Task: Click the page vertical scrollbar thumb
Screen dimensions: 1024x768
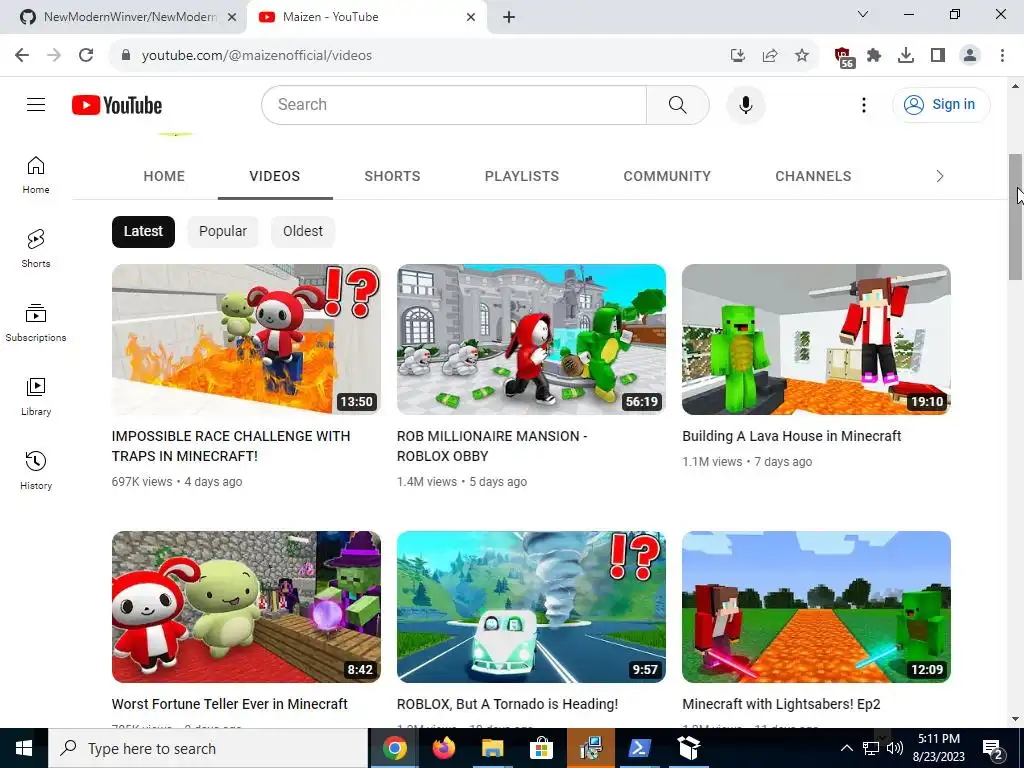Action: pyautogui.click(x=1015, y=217)
